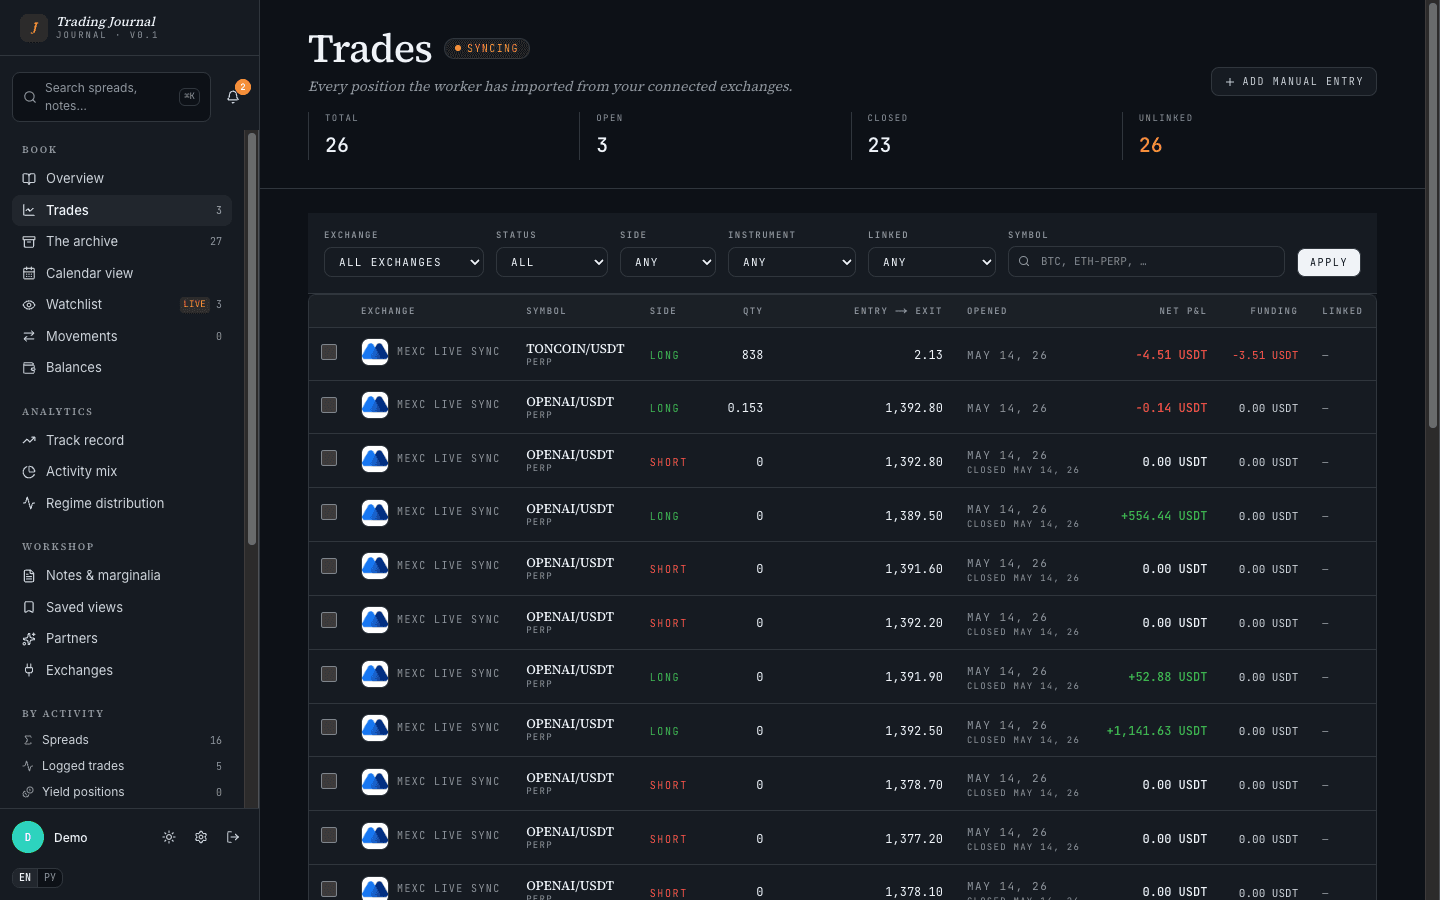Viewport: 1440px width, 900px height.
Task: Click the Yield positions link icon
Action: [x=28, y=792]
